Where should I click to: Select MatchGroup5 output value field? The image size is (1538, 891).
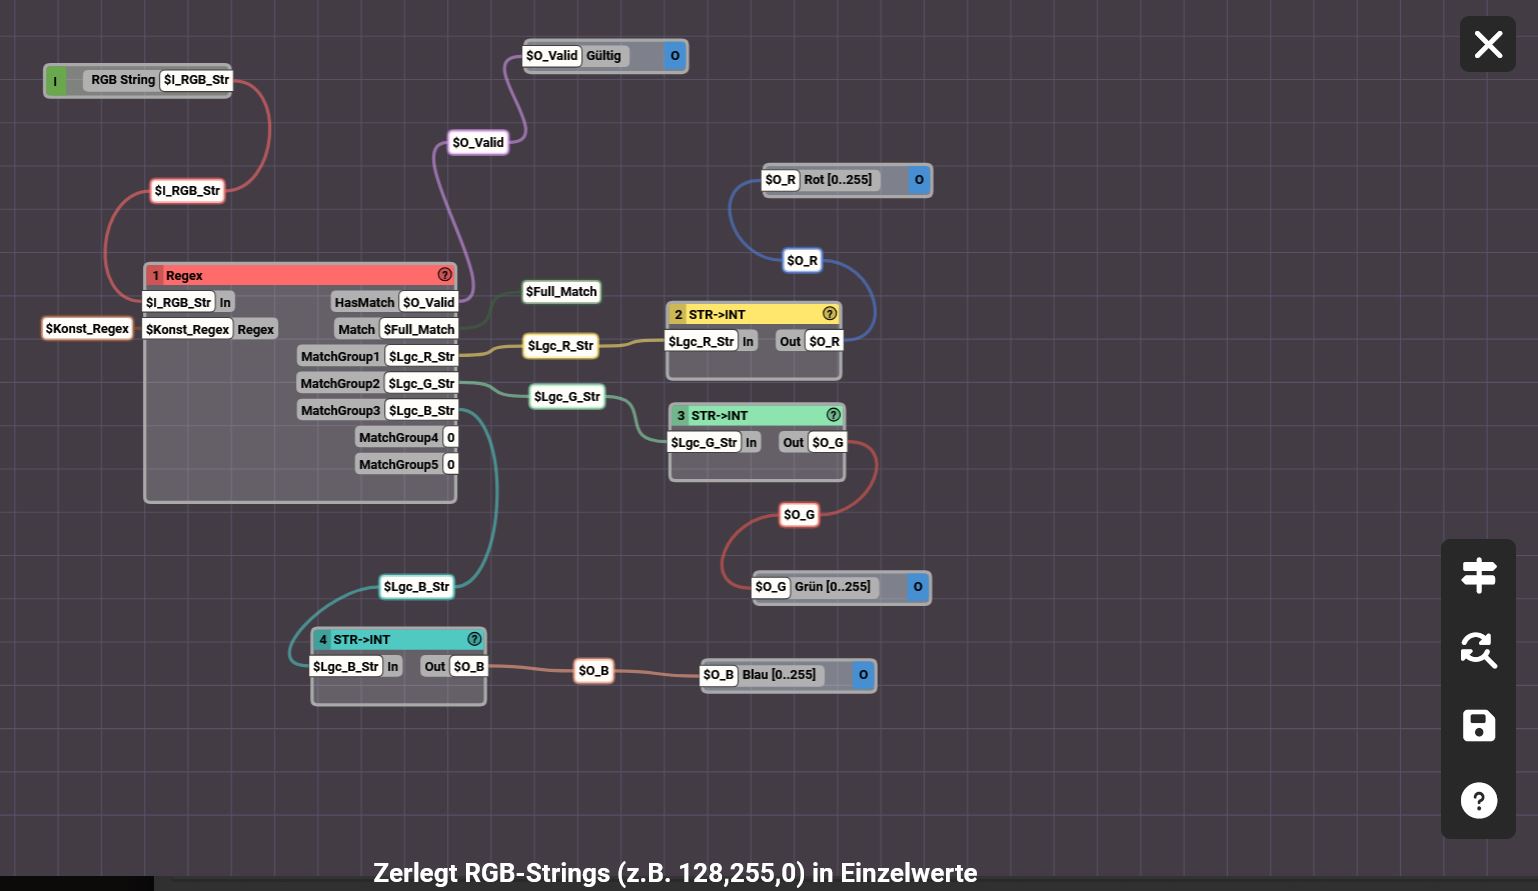(451, 464)
